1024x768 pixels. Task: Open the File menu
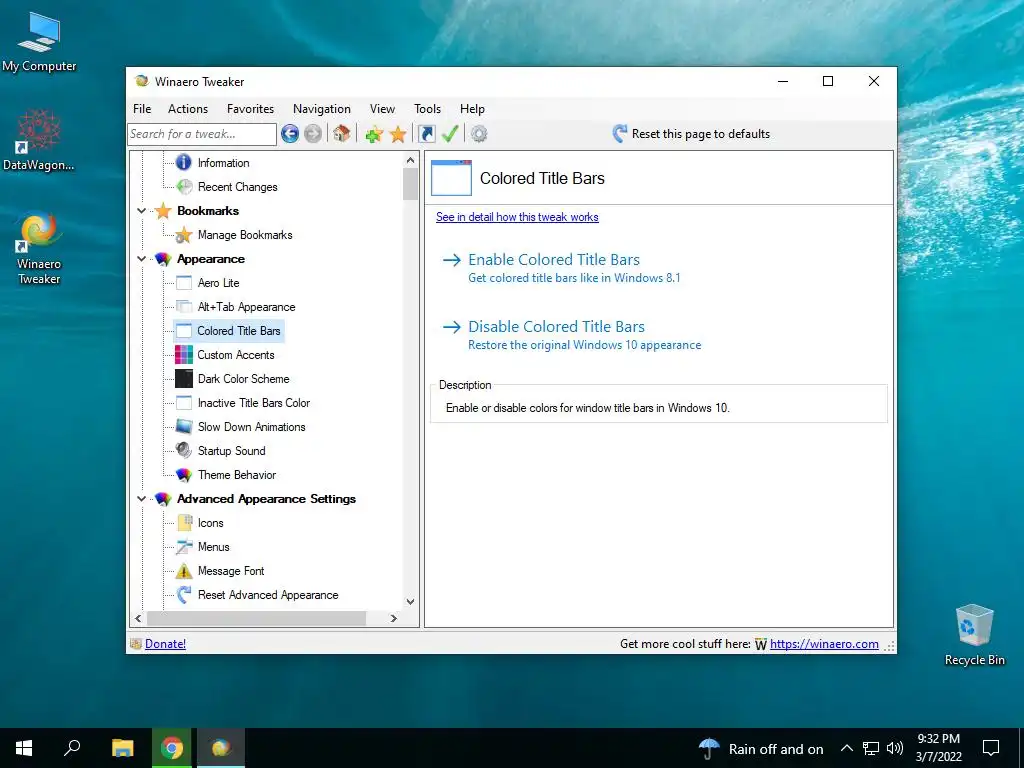pos(142,109)
